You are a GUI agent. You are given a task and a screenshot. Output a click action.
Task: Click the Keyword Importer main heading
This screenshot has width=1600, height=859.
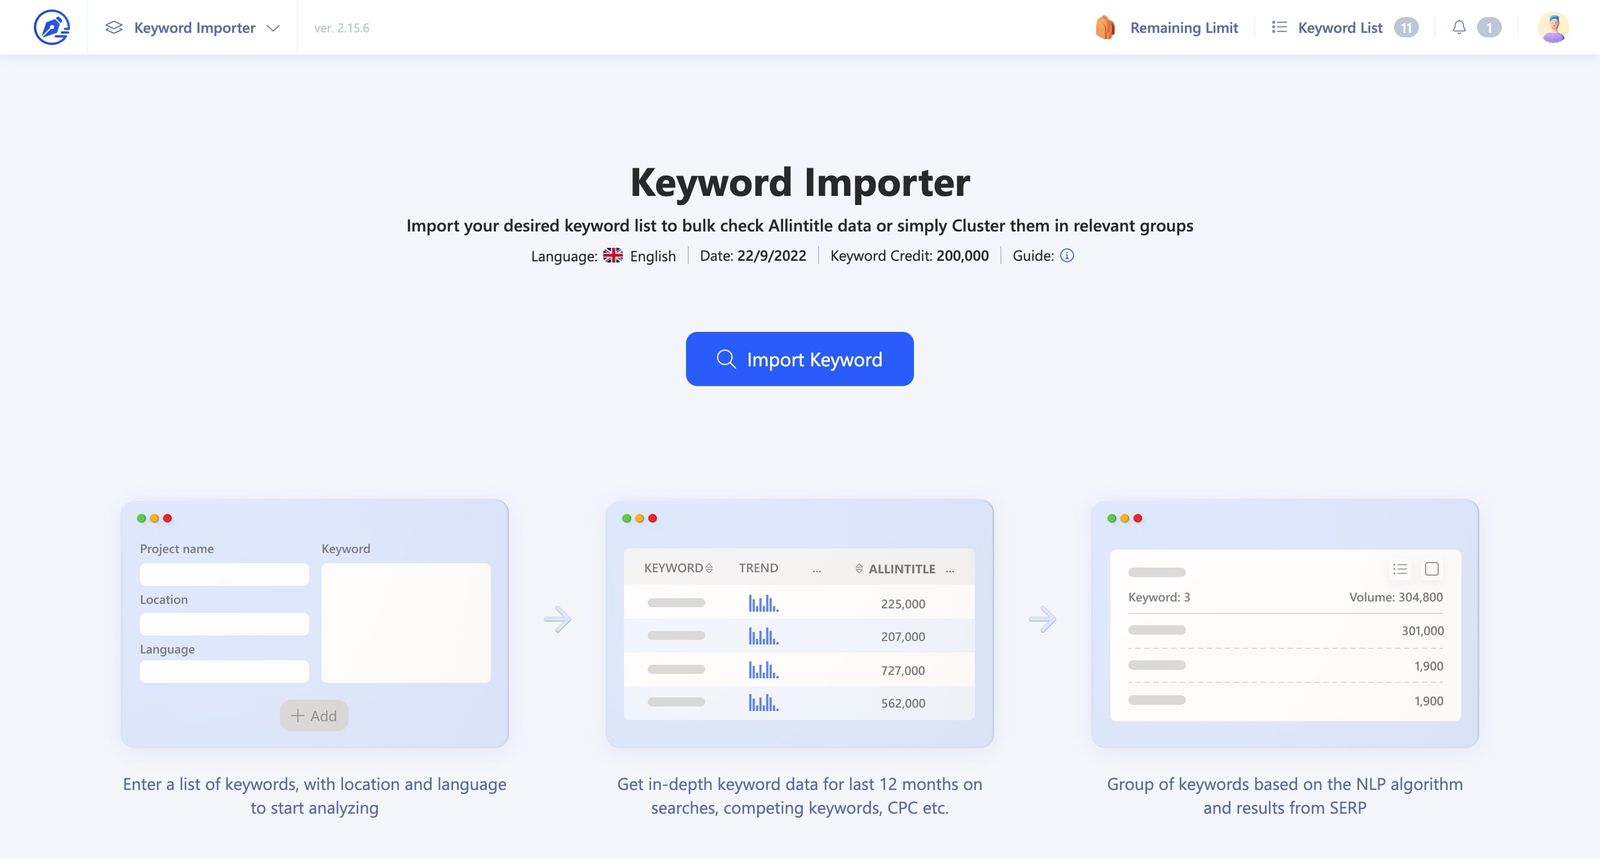(800, 182)
